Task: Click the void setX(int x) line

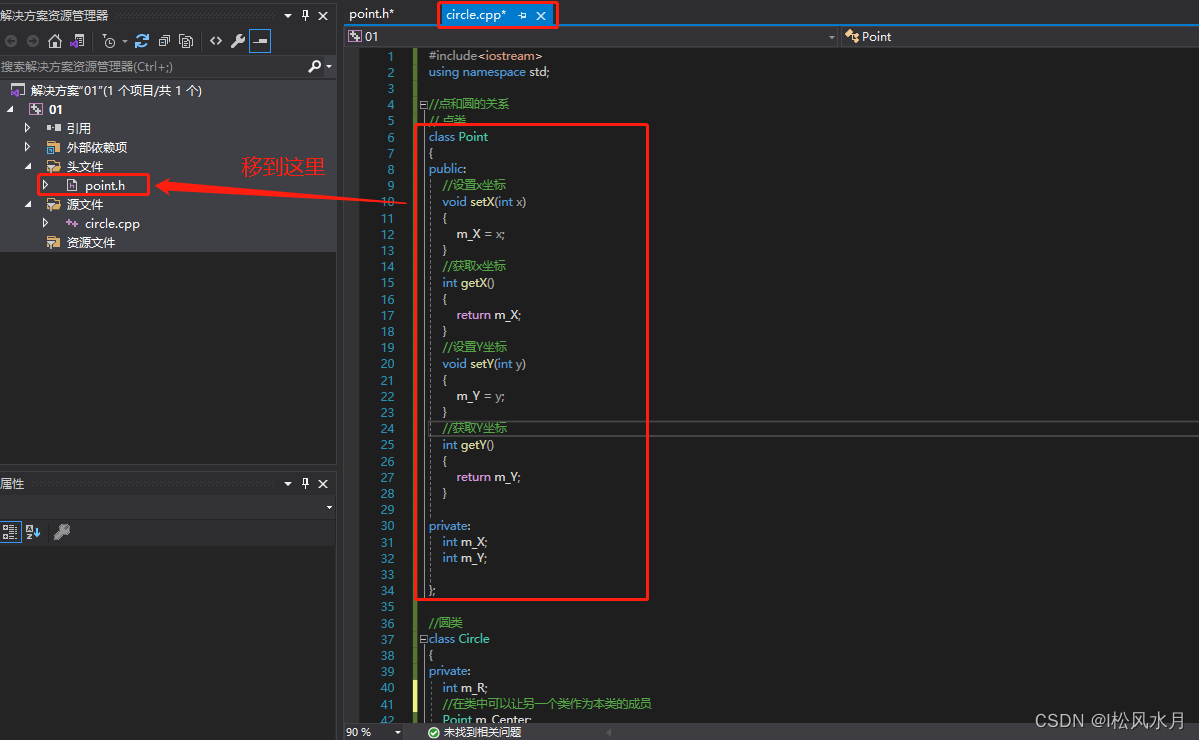Action: [484, 202]
